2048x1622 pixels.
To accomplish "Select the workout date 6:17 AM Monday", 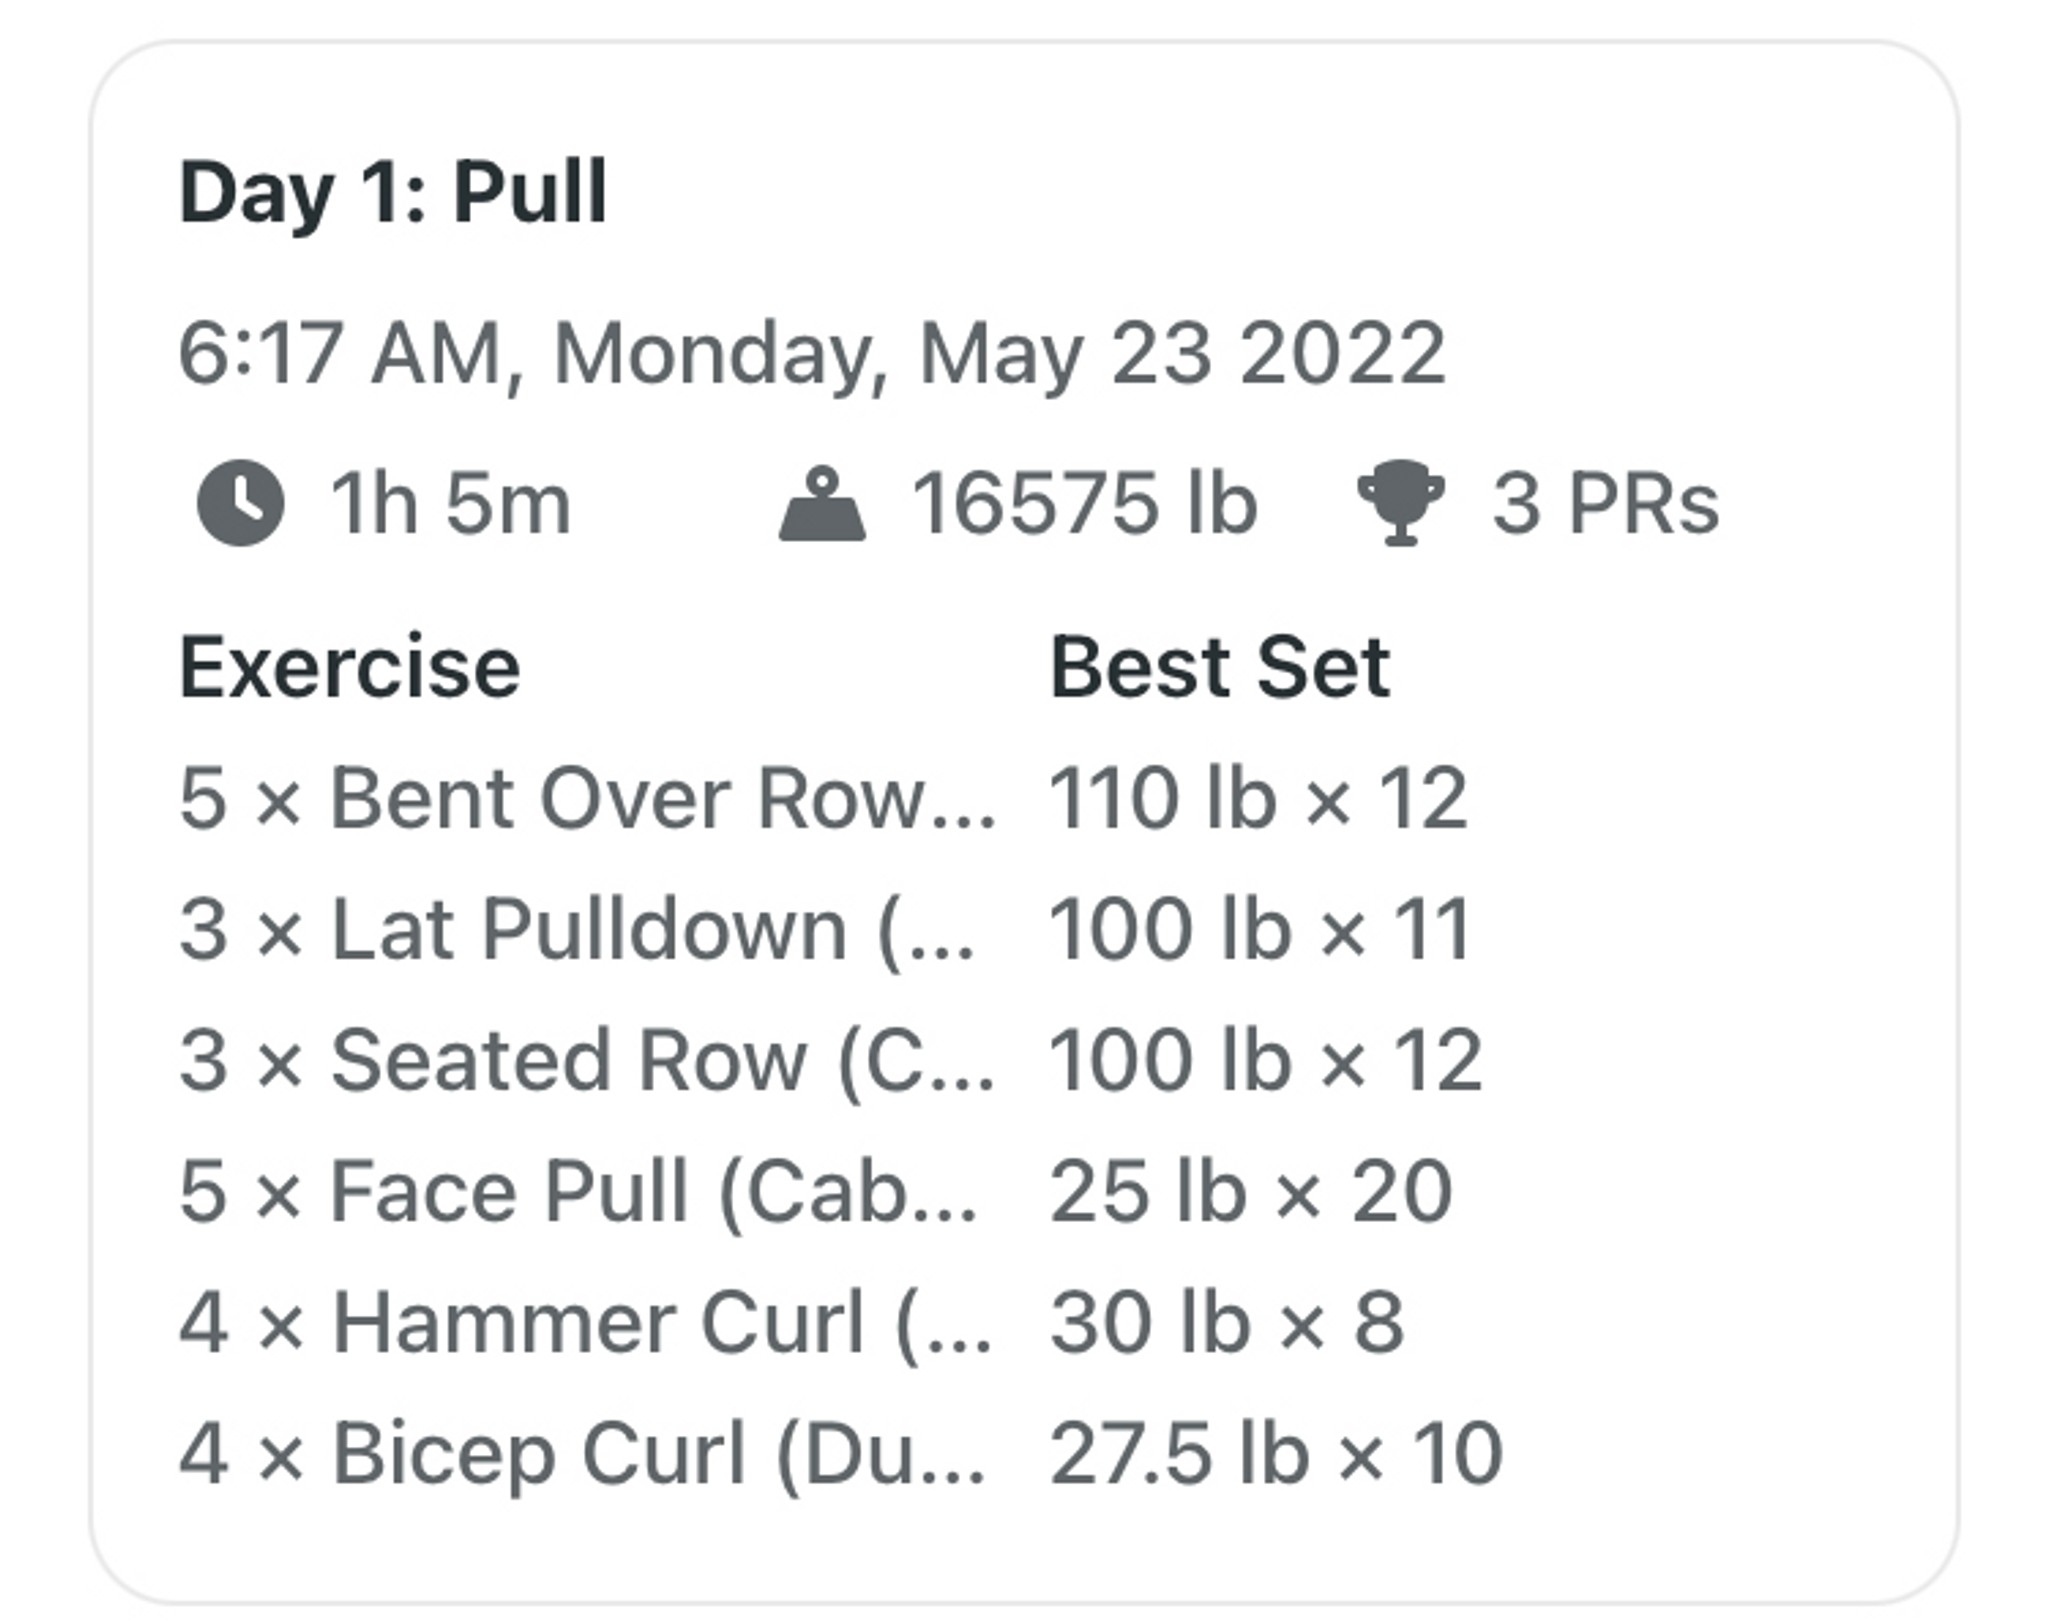I will [812, 355].
